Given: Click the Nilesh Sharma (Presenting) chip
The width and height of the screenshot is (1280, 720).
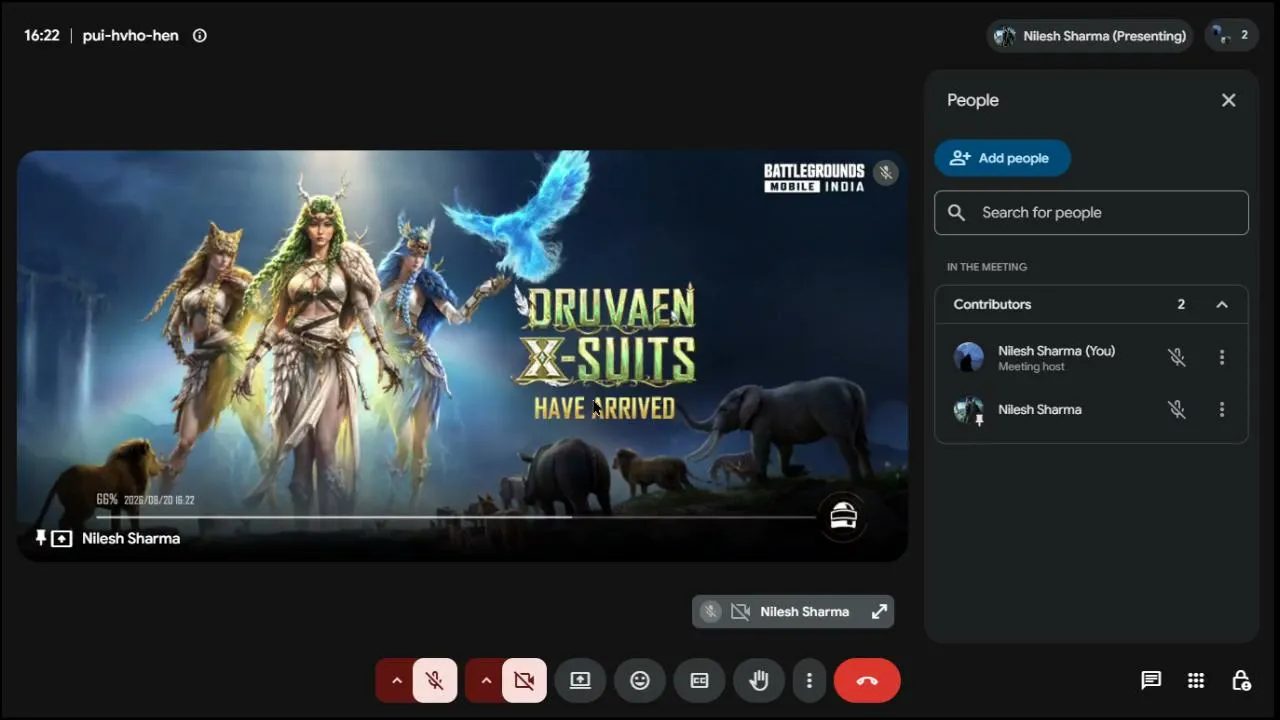Looking at the screenshot, I should pos(1090,36).
